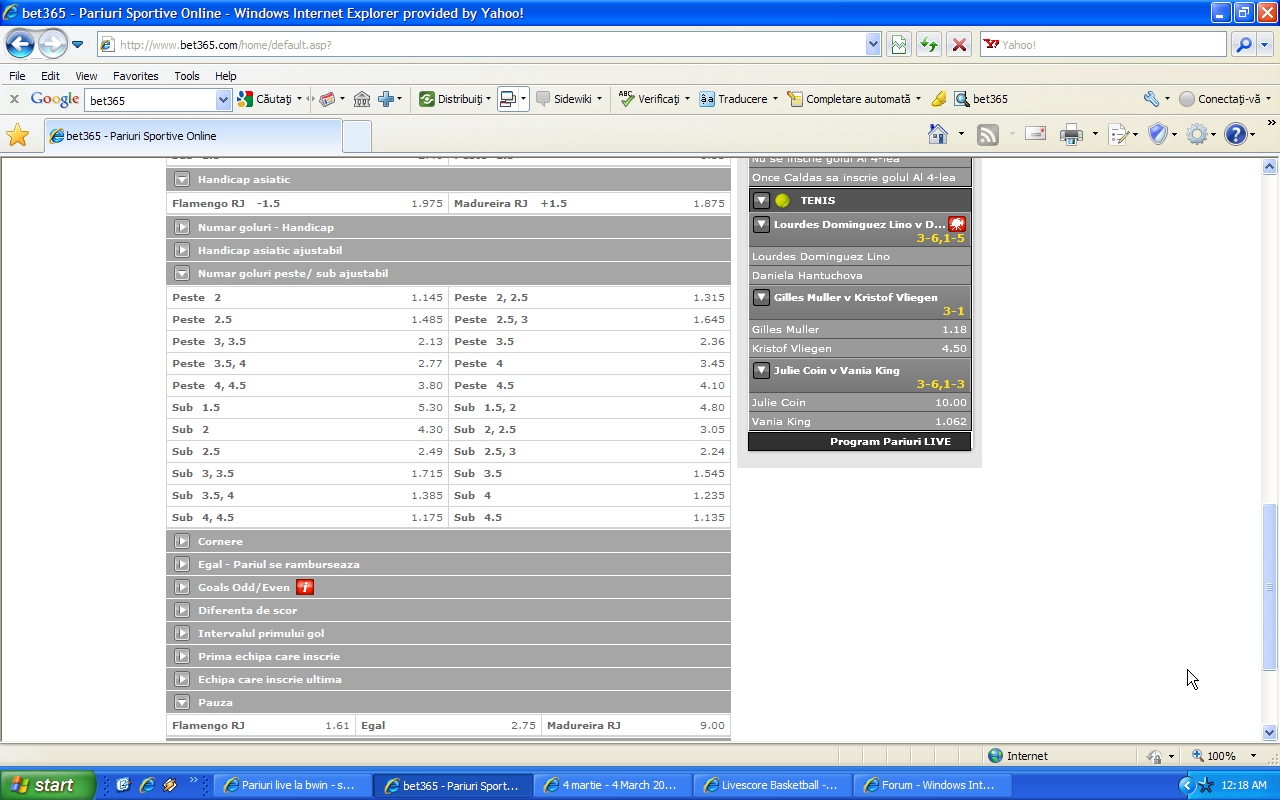Open Google toolbar search box dropdown

224,99
